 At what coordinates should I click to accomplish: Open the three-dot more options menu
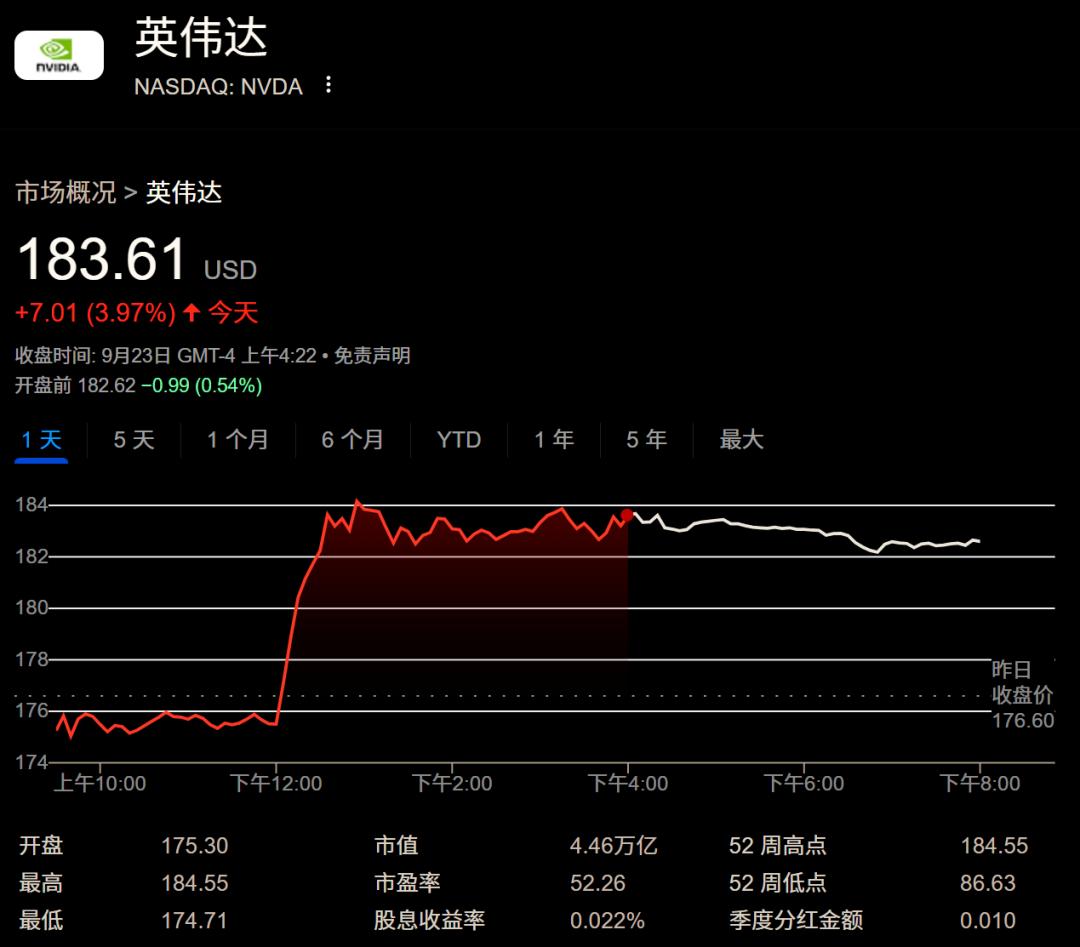328,86
